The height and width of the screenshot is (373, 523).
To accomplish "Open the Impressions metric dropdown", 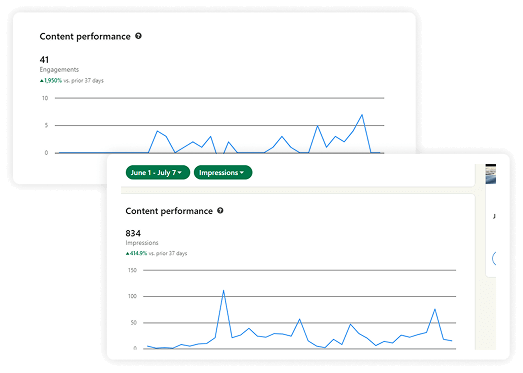I will point(223,172).
